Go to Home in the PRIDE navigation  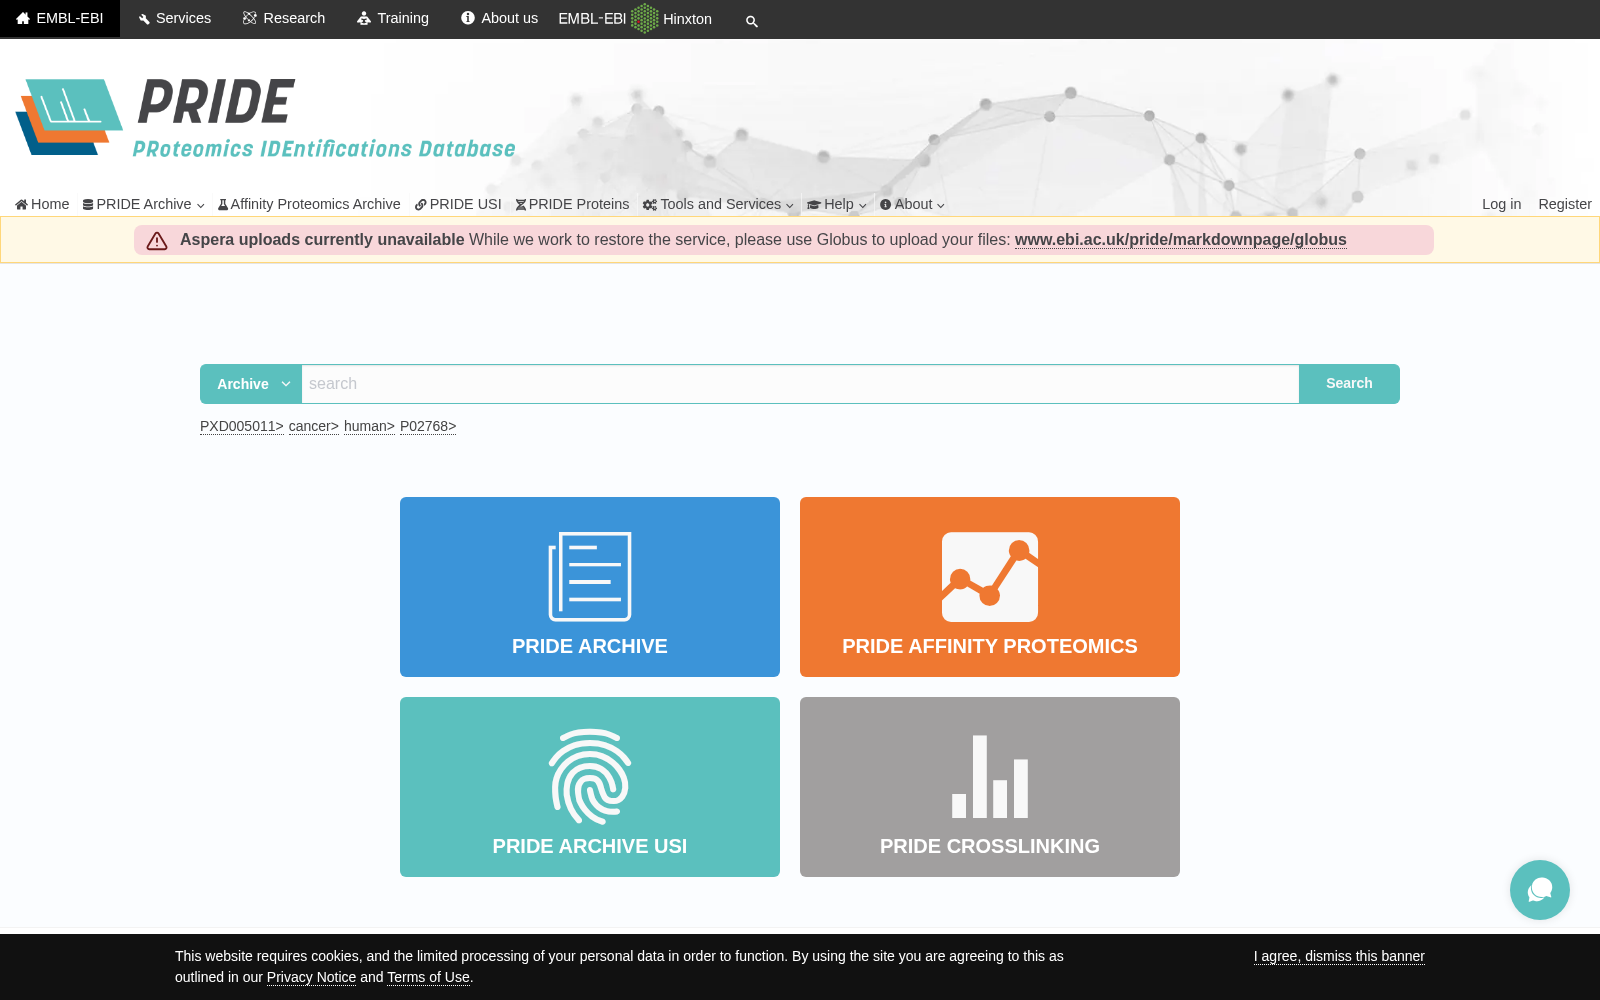[x=42, y=204]
